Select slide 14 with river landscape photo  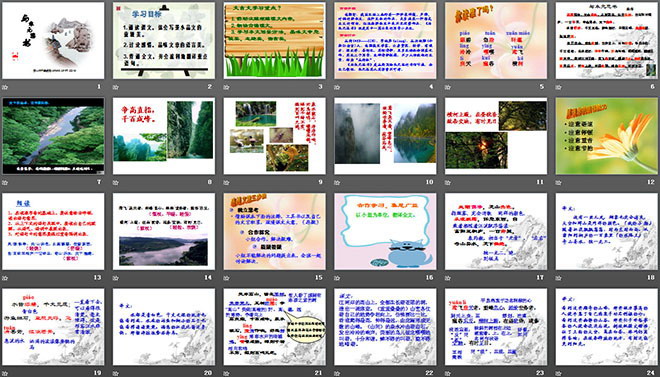pyautogui.click(x=164, y=231)
